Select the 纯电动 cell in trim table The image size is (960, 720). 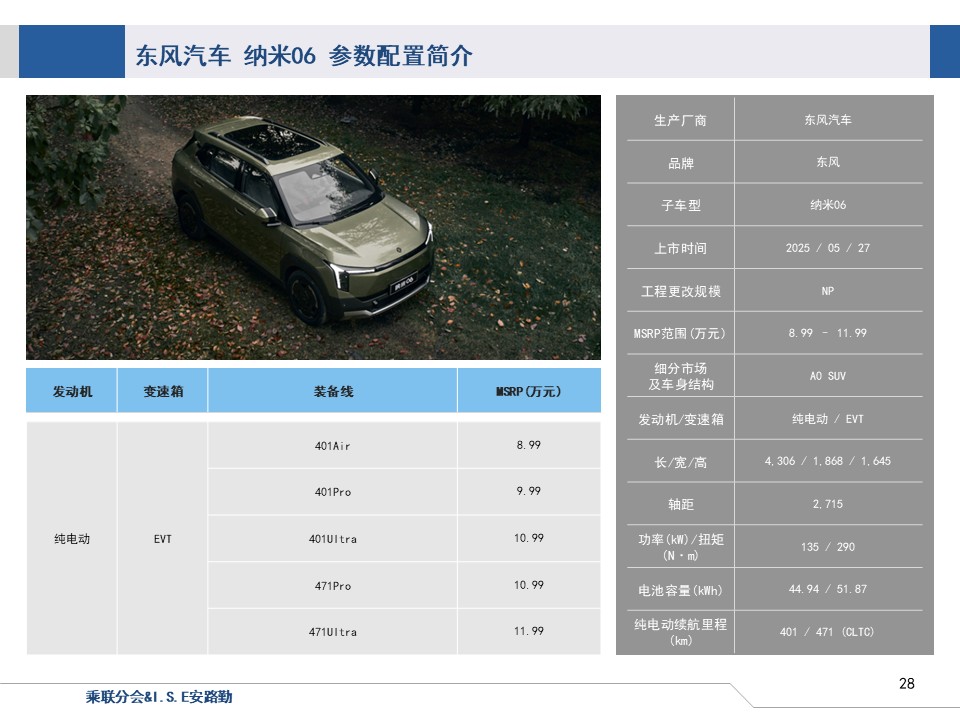click(72, 539)
